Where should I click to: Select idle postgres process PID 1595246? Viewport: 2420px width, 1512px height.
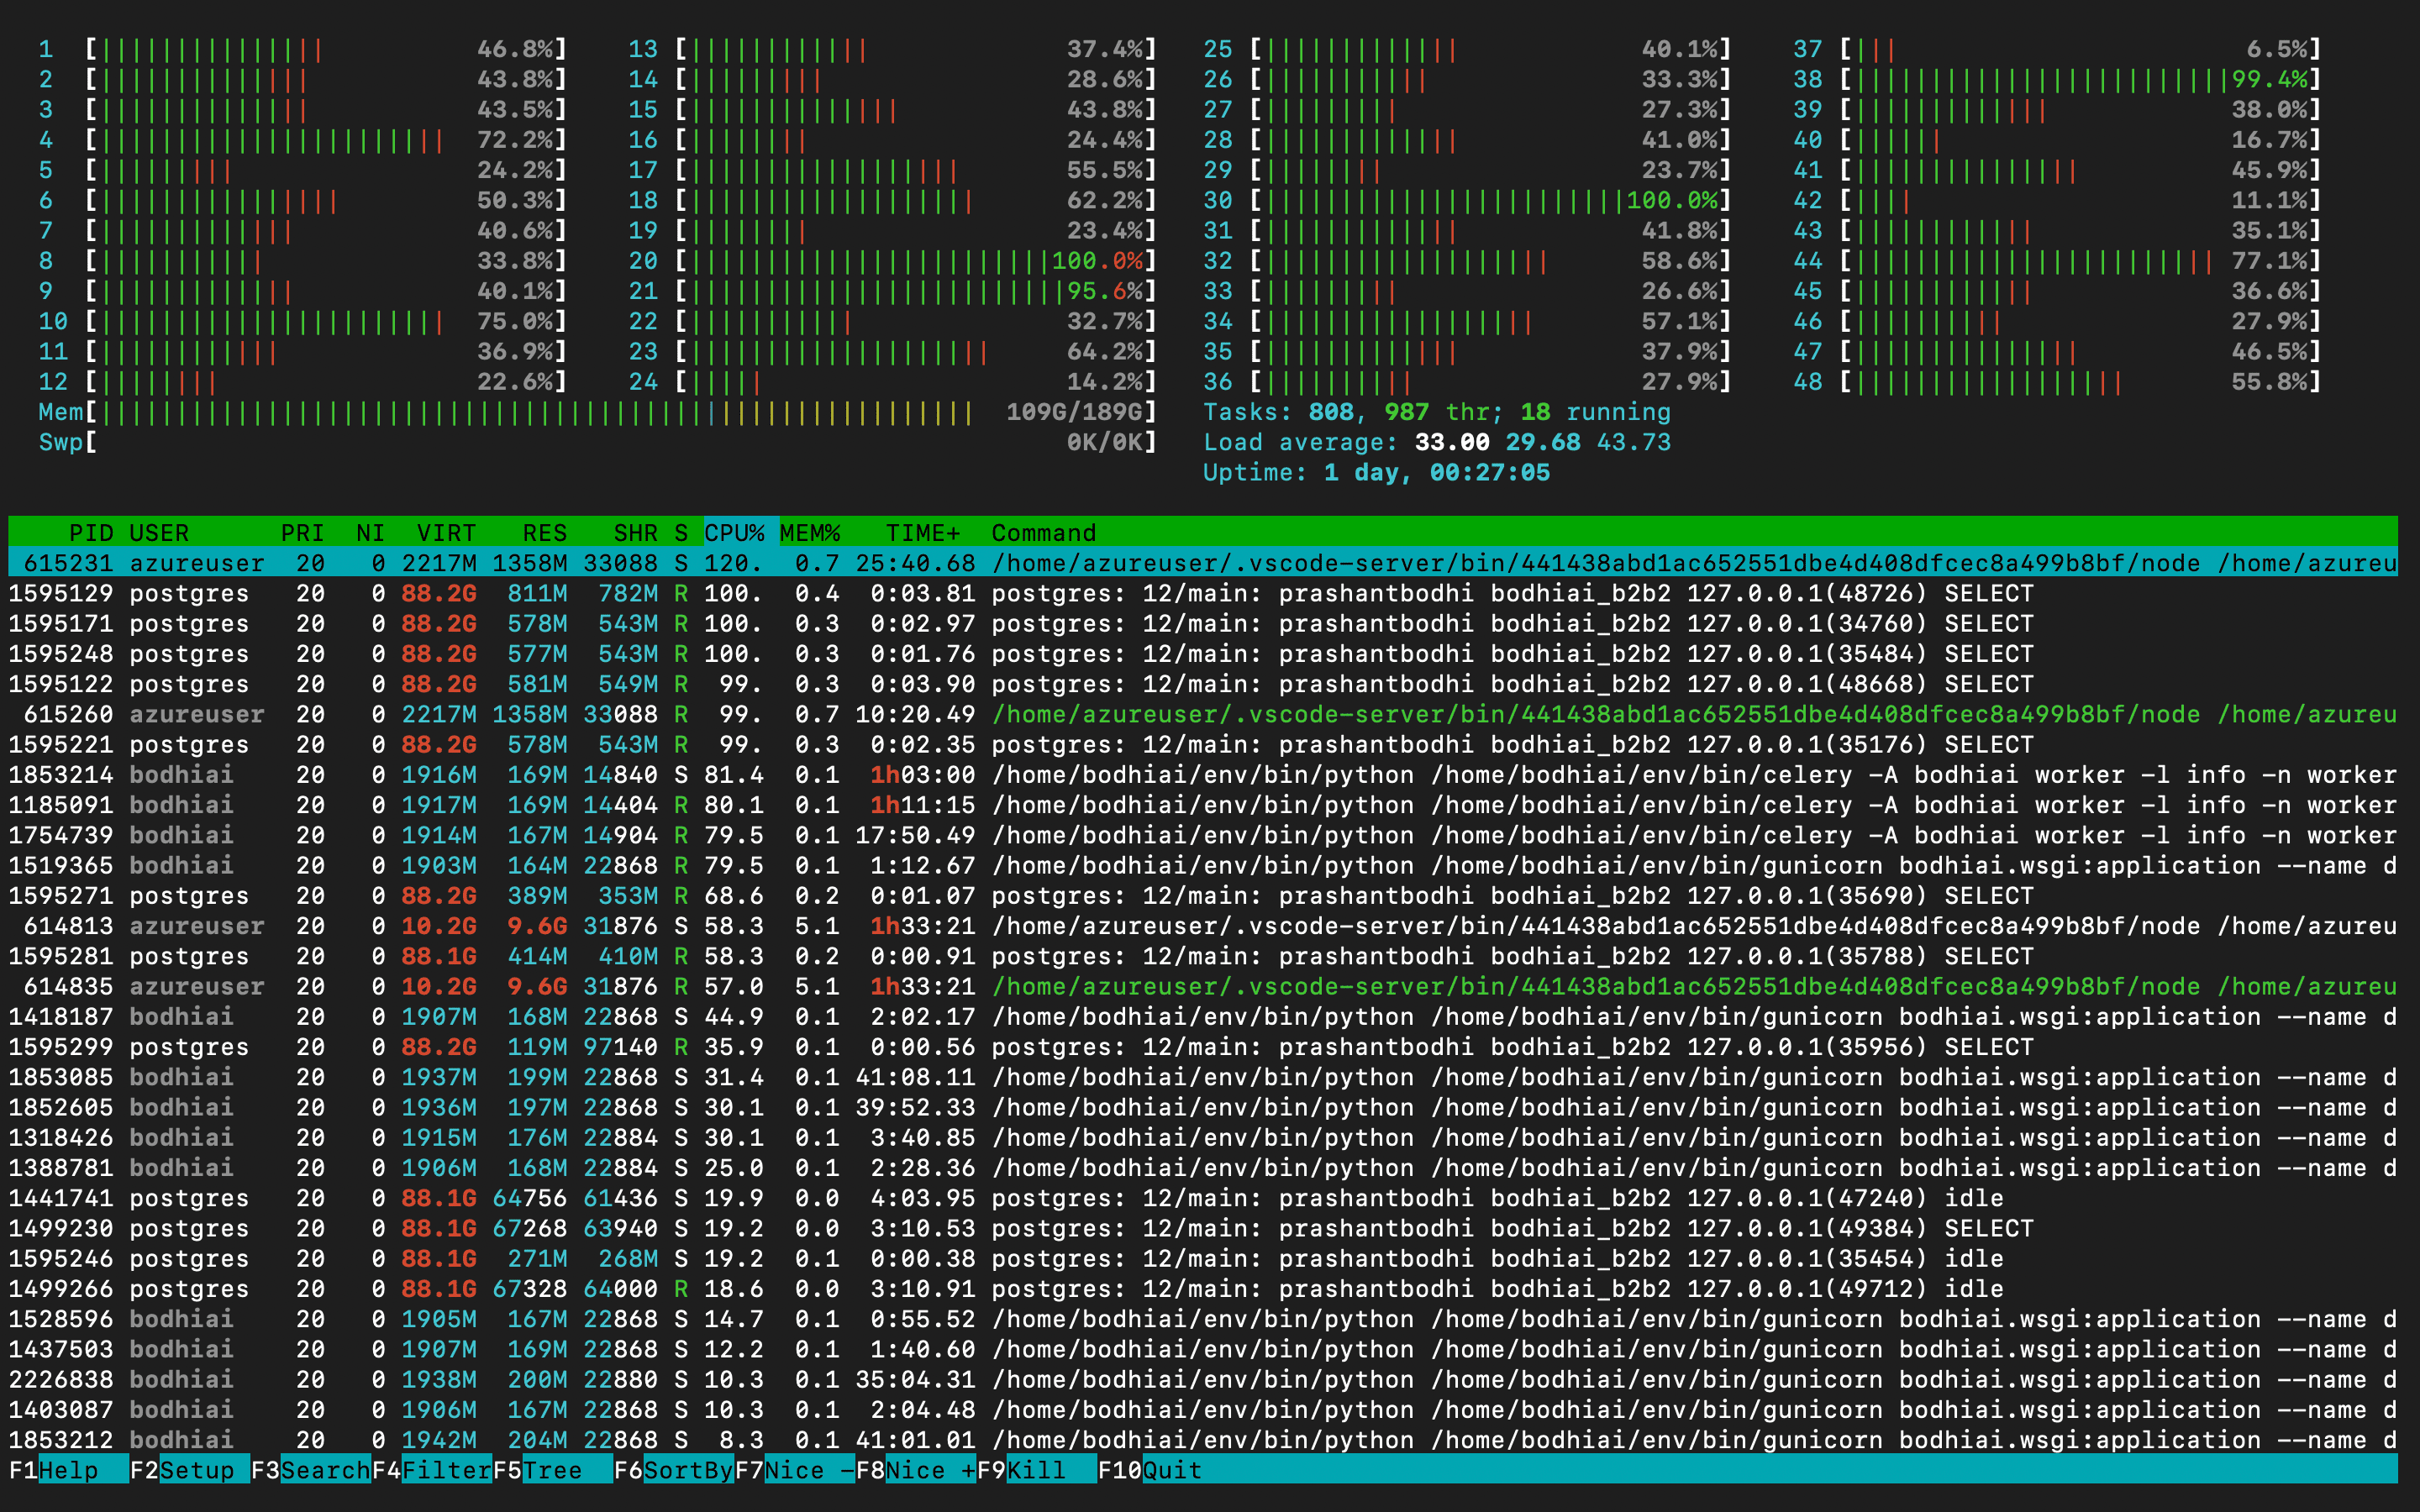tap(1203, 1259)
